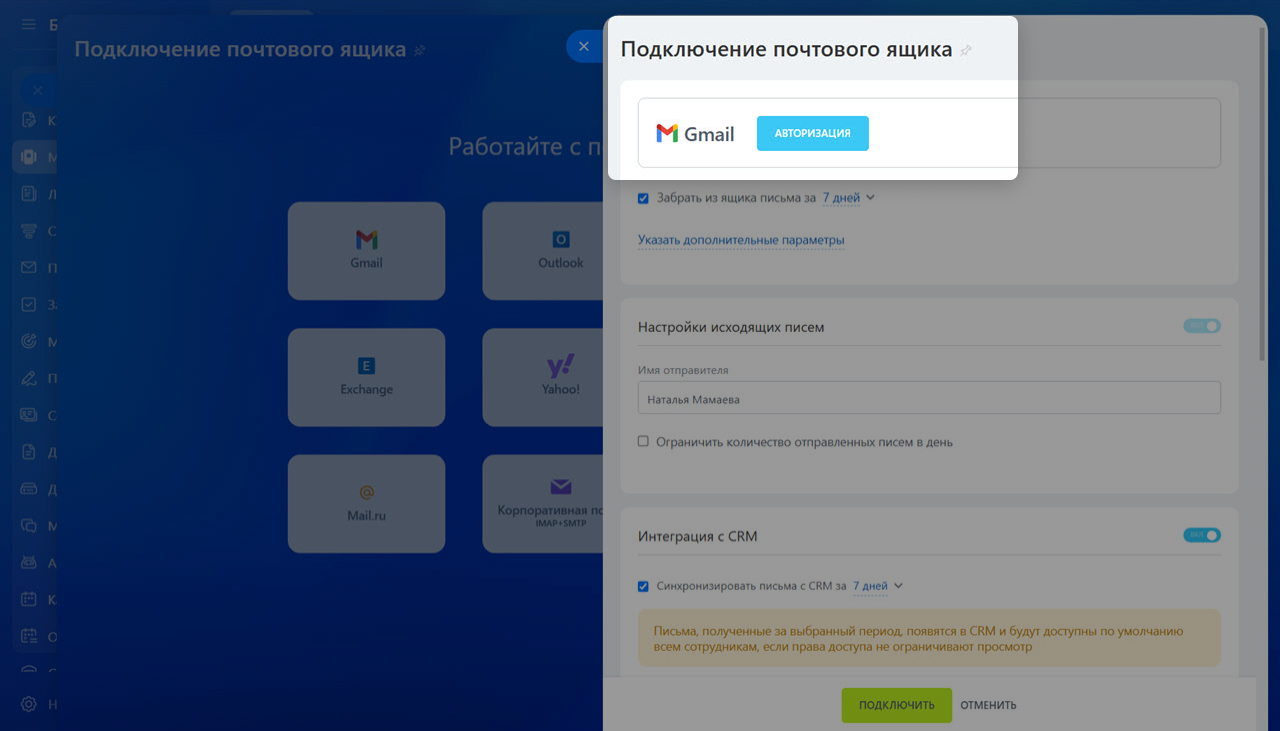
Task: Click the pencil signature icon in the left sidebar
Action: click(x=29, y=378)
